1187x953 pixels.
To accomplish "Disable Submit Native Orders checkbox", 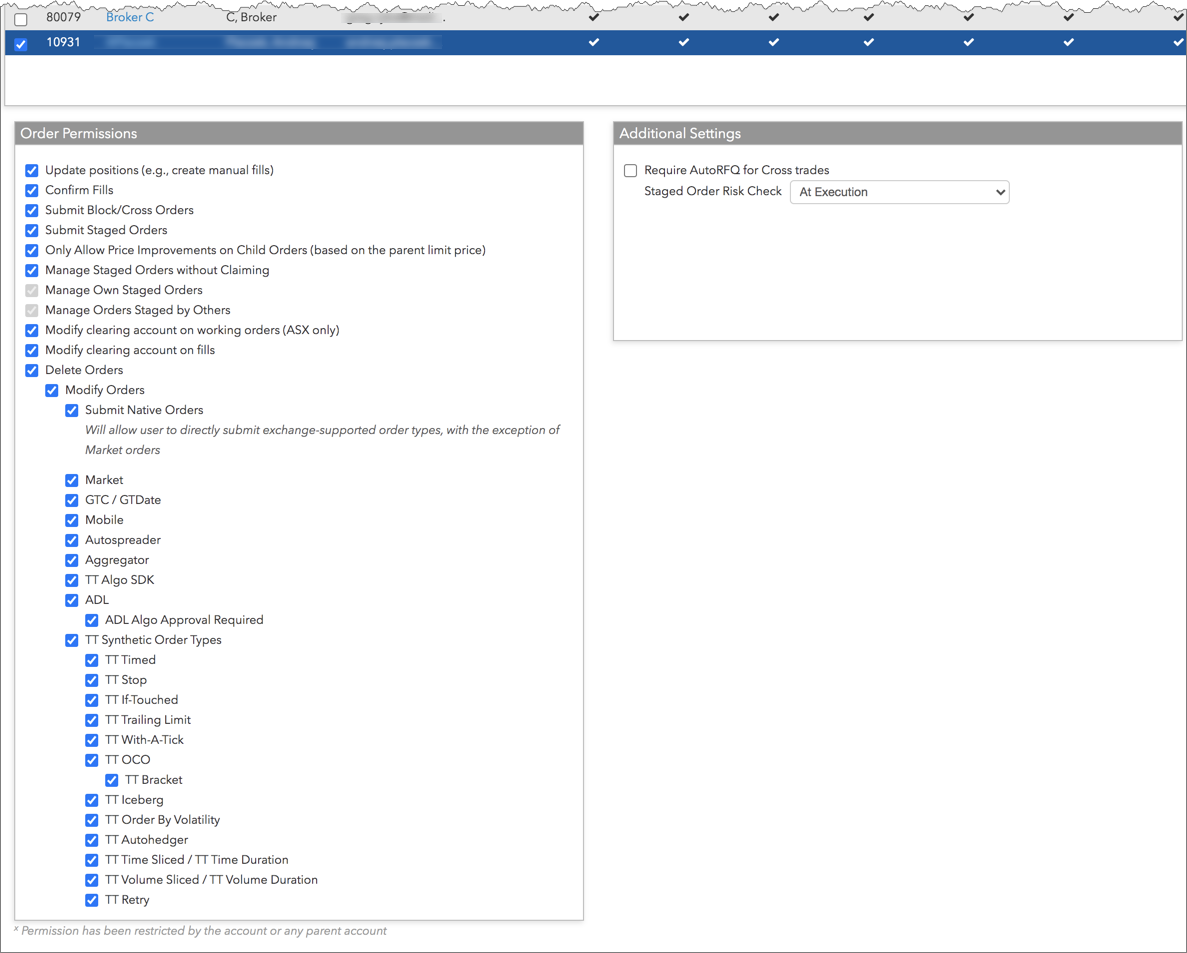I will 72,411.
